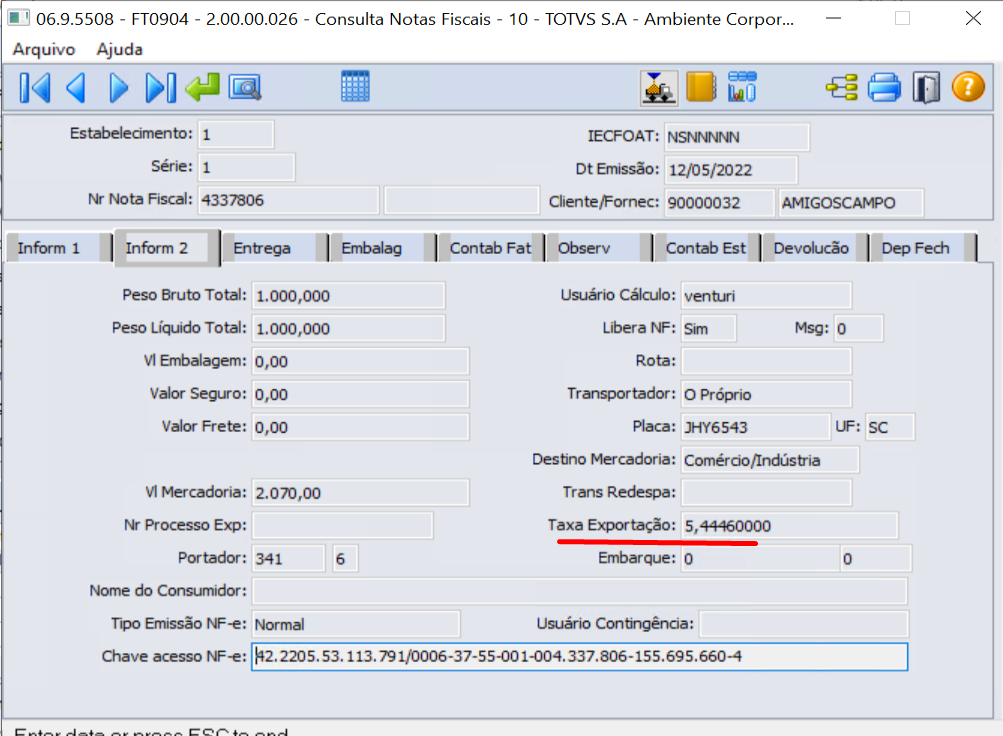The height and width of the screenshot is (736, 1003).
Task: Go to previous record arrow
Action: point(76,88)
